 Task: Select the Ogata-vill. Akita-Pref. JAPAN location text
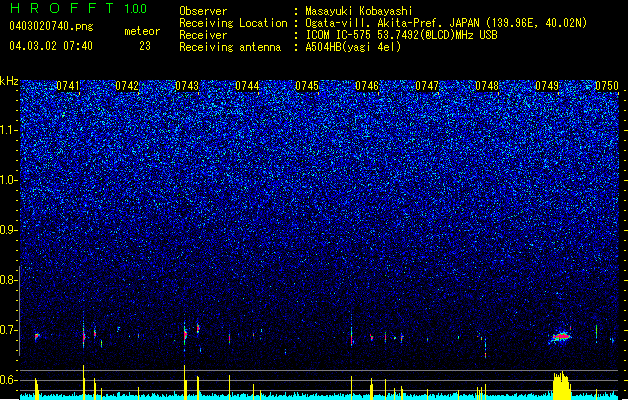click(x=446, y=23)
